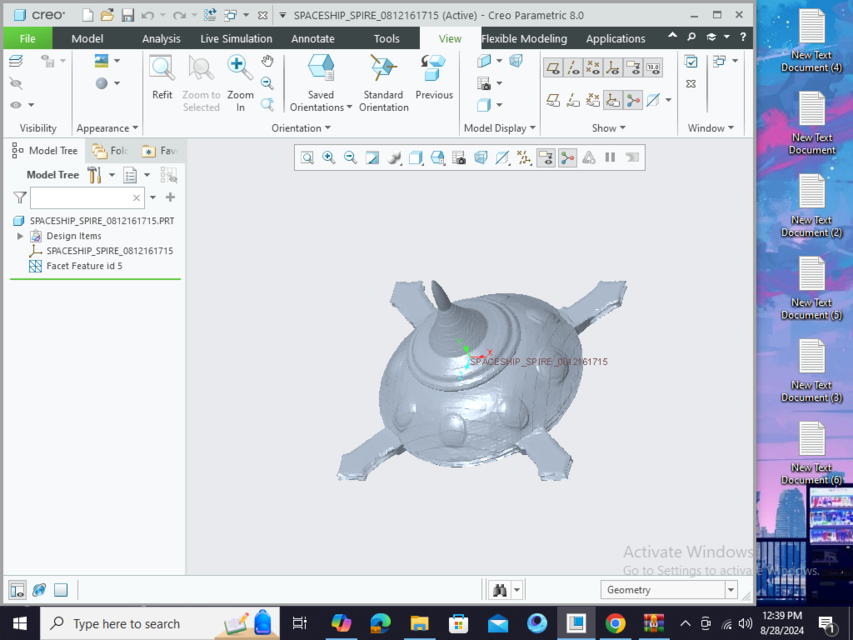Click the Save icon in Quick Access toolbar
The height and width of the screenshot is (640, 853).
[127, 15]
